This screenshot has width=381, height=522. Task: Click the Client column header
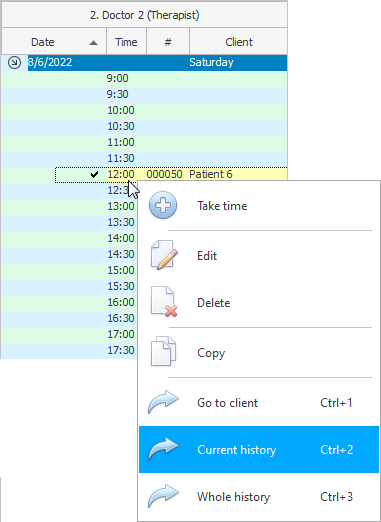click(238, 42)
